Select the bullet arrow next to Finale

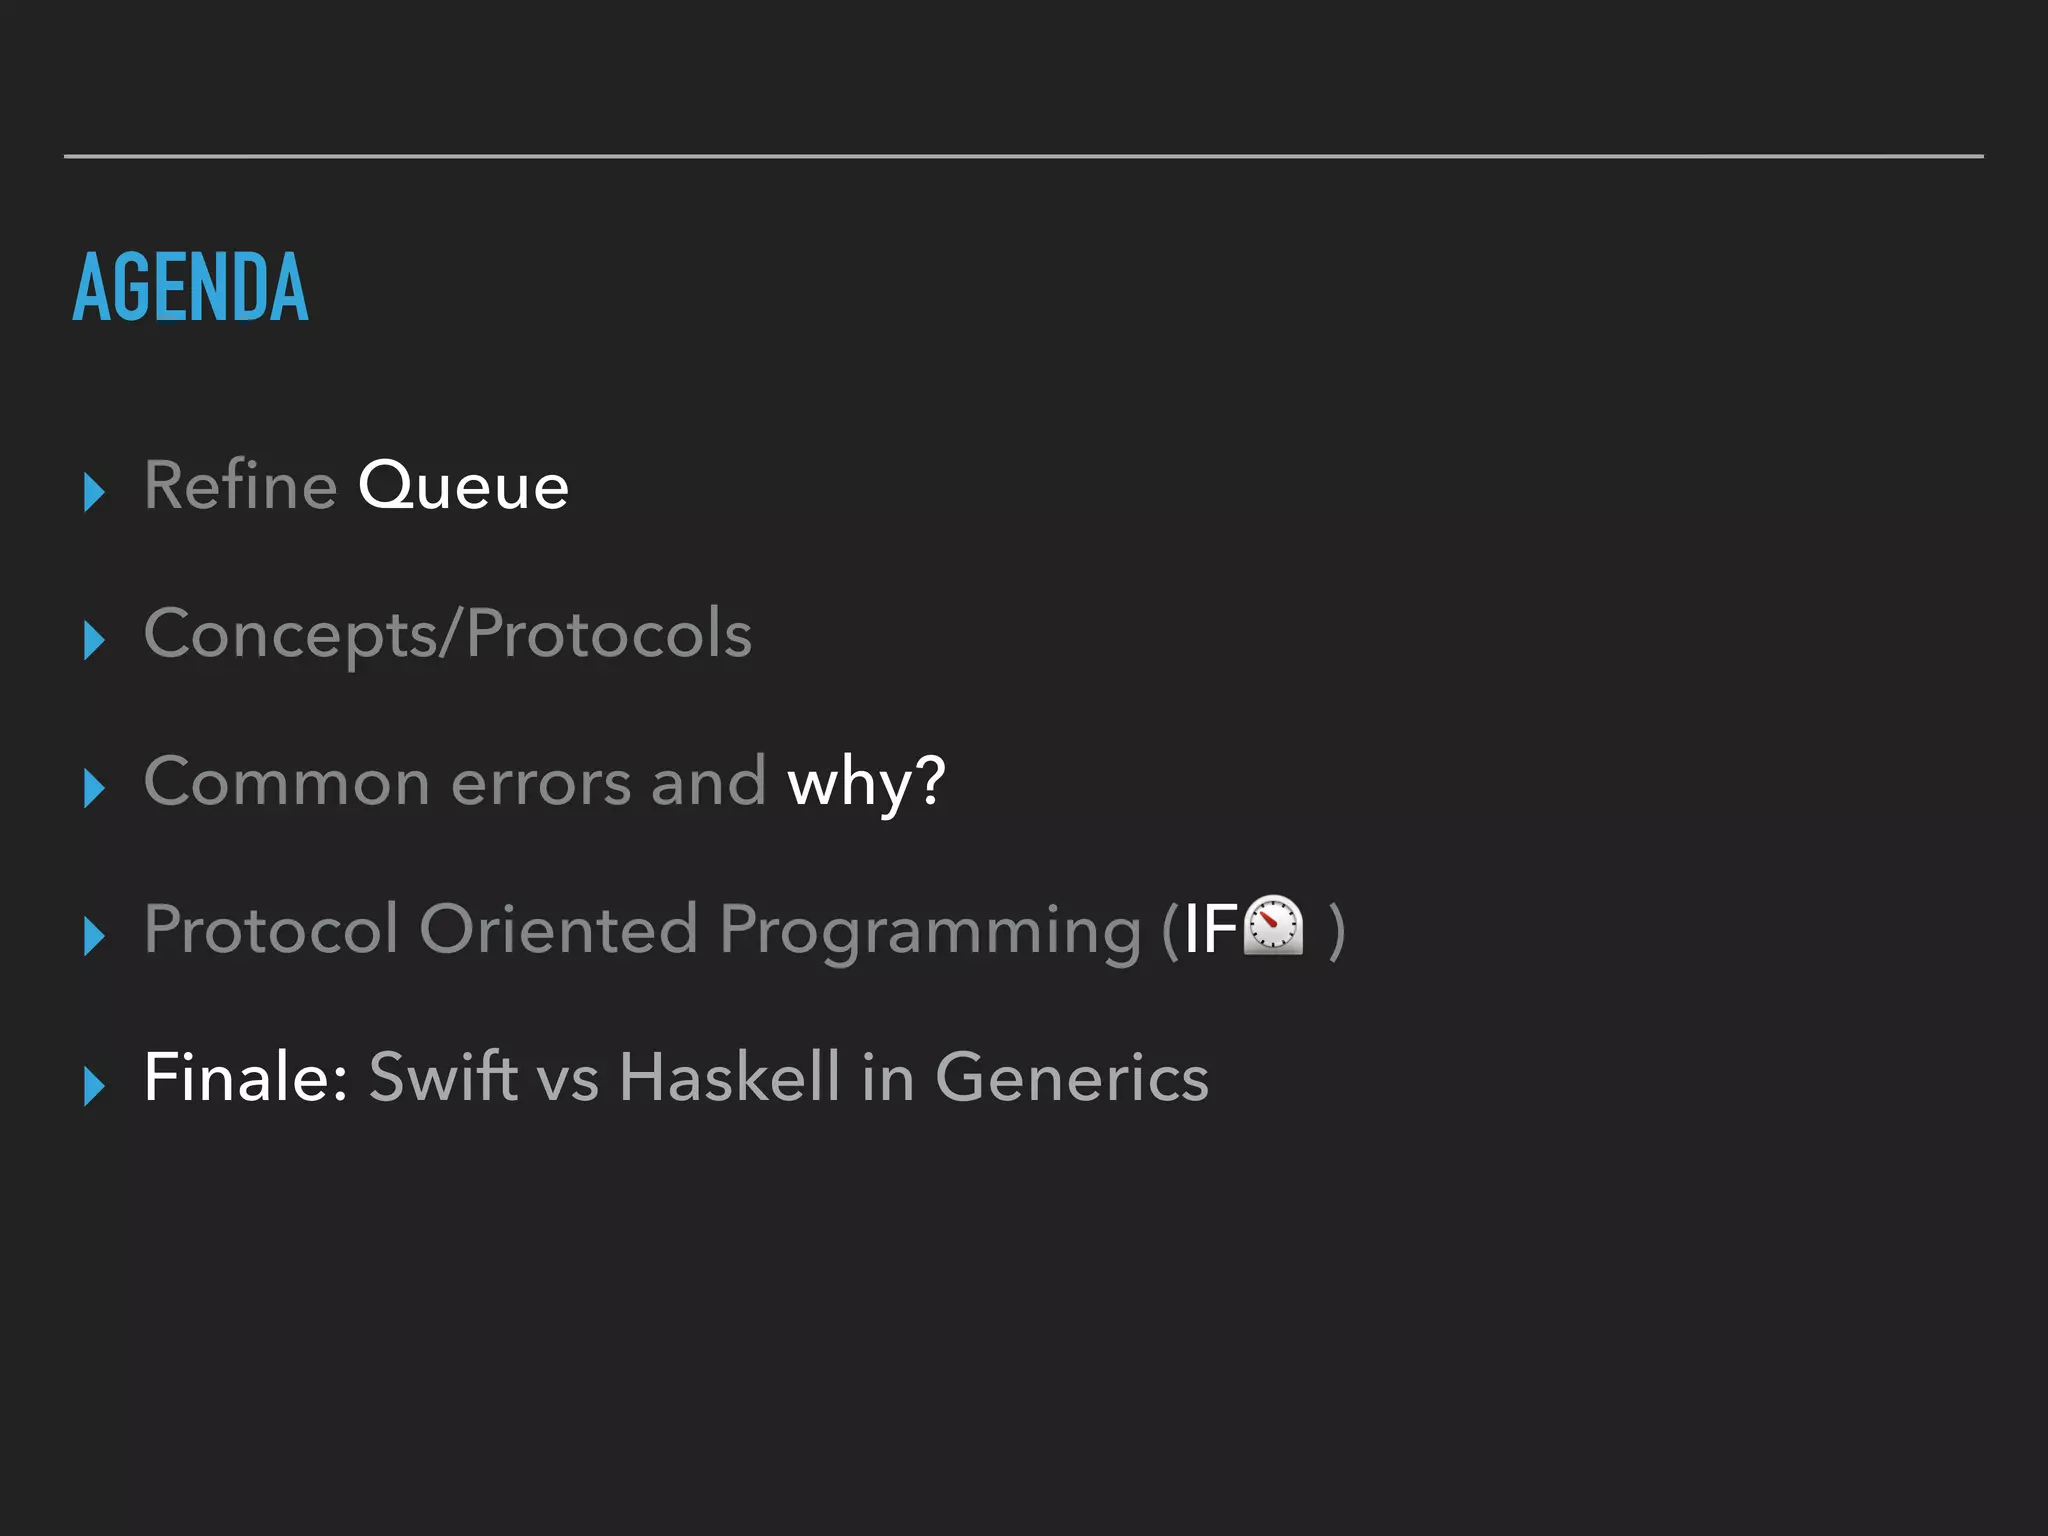click(95, 1085)
